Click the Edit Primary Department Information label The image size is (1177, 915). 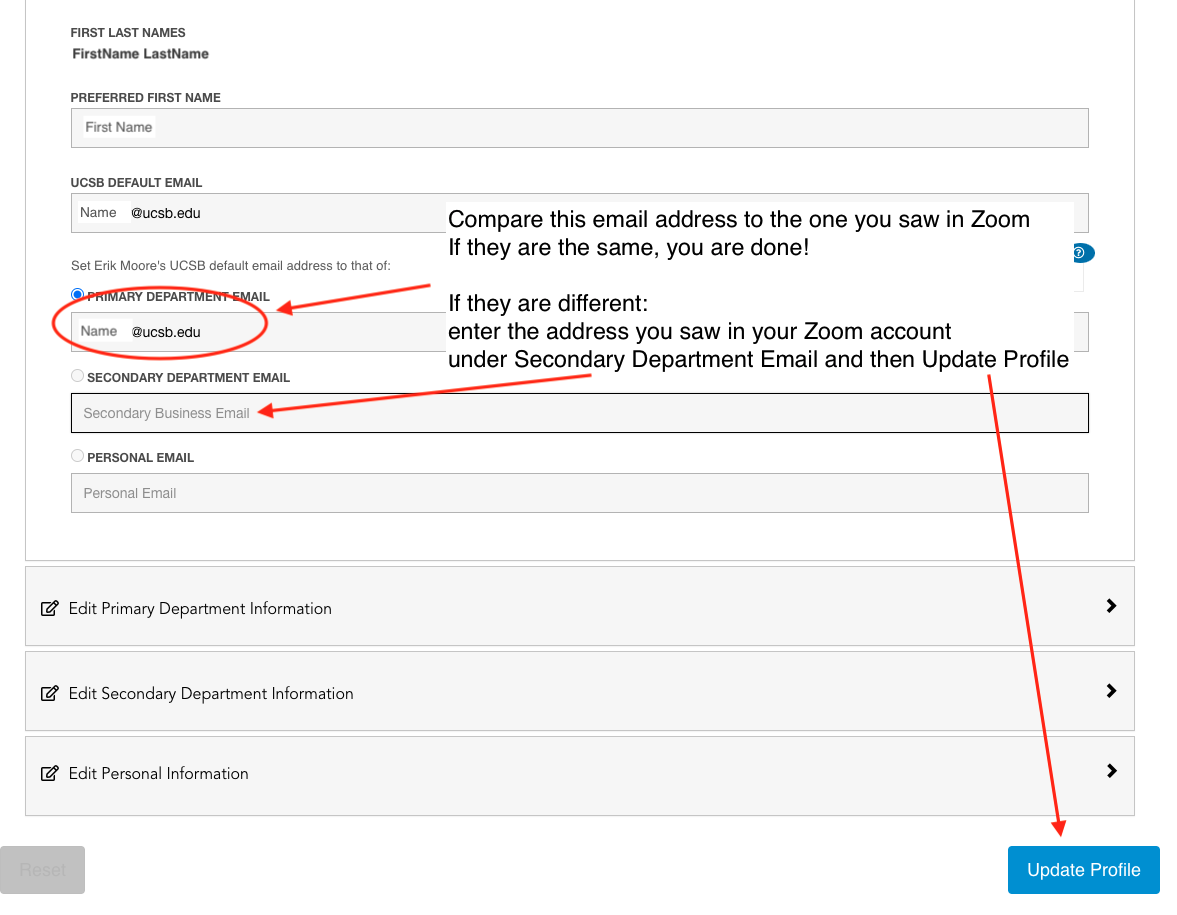[x=200, y=609]
